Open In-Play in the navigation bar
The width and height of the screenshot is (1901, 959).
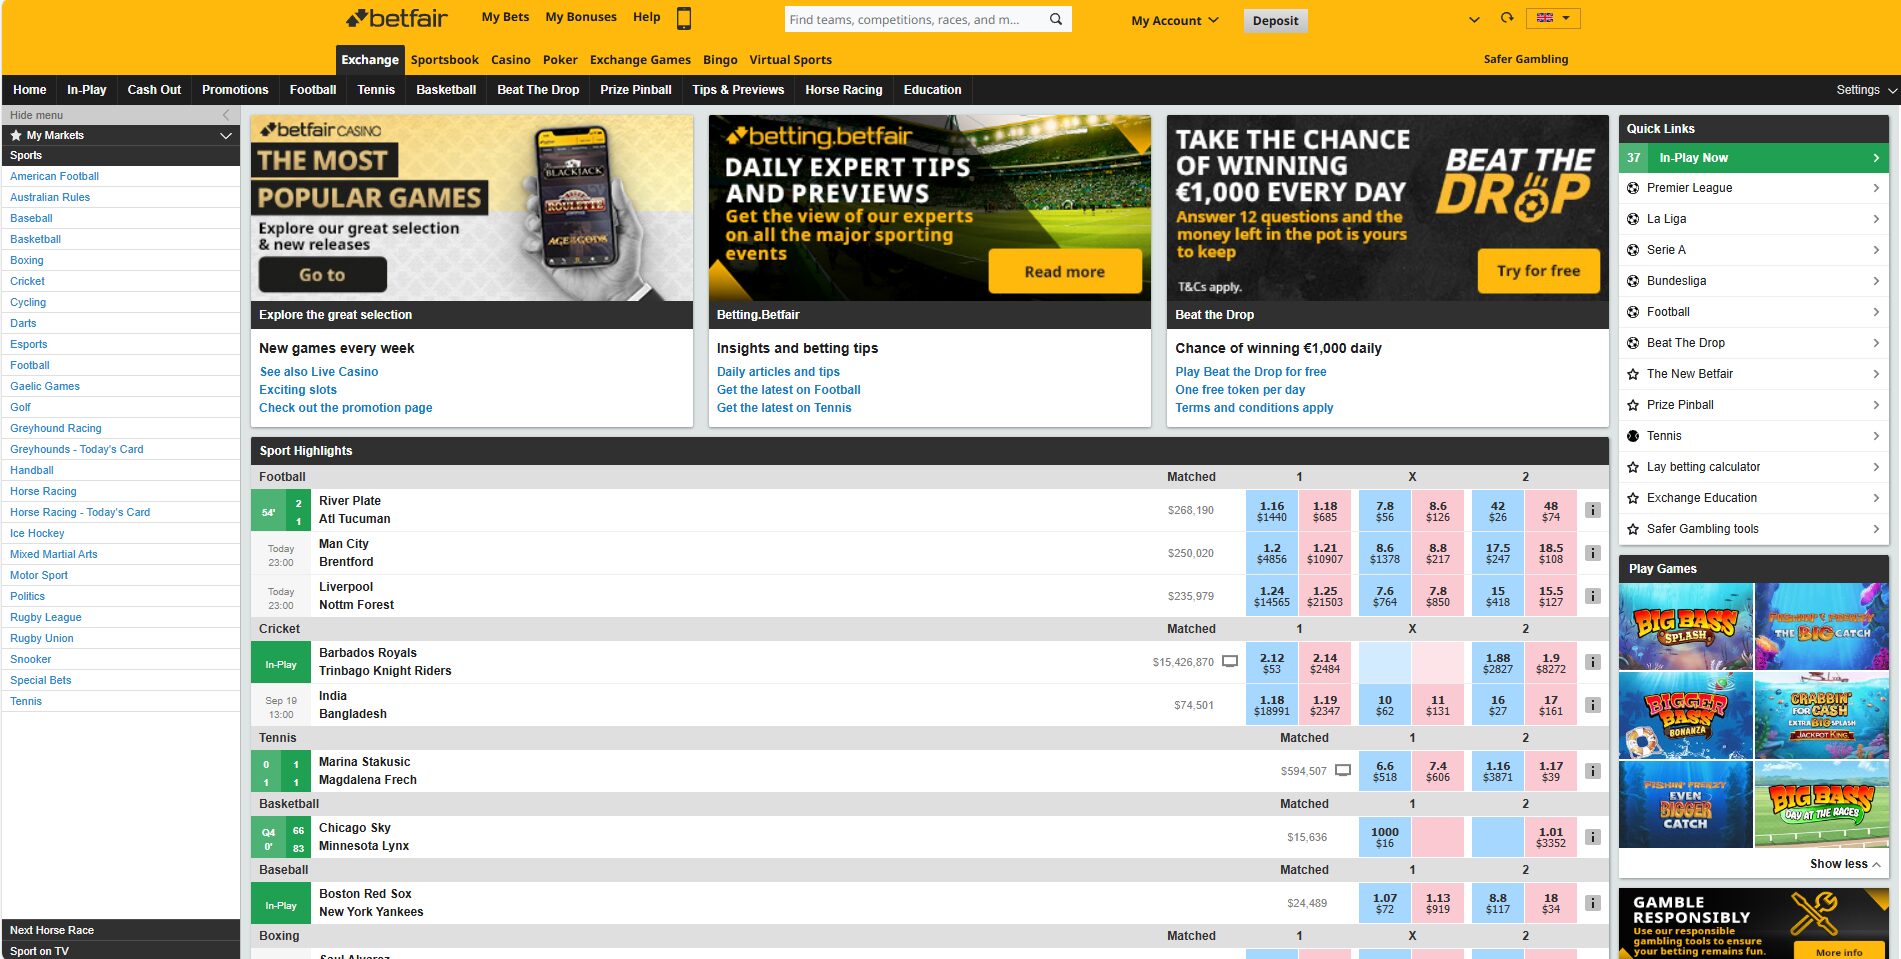point(87,90)
